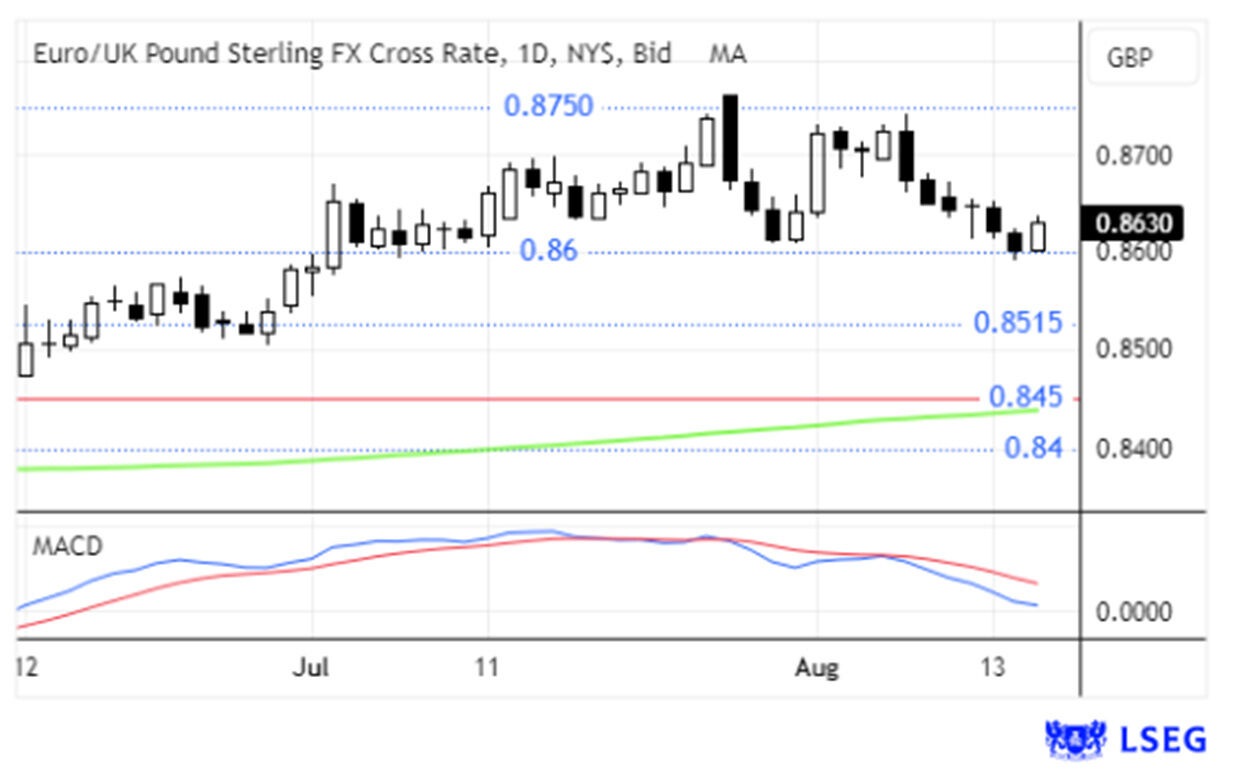The image size is (1235, 770).
Task: Click the 0.845 red line label
Action: click(1025, 397)
